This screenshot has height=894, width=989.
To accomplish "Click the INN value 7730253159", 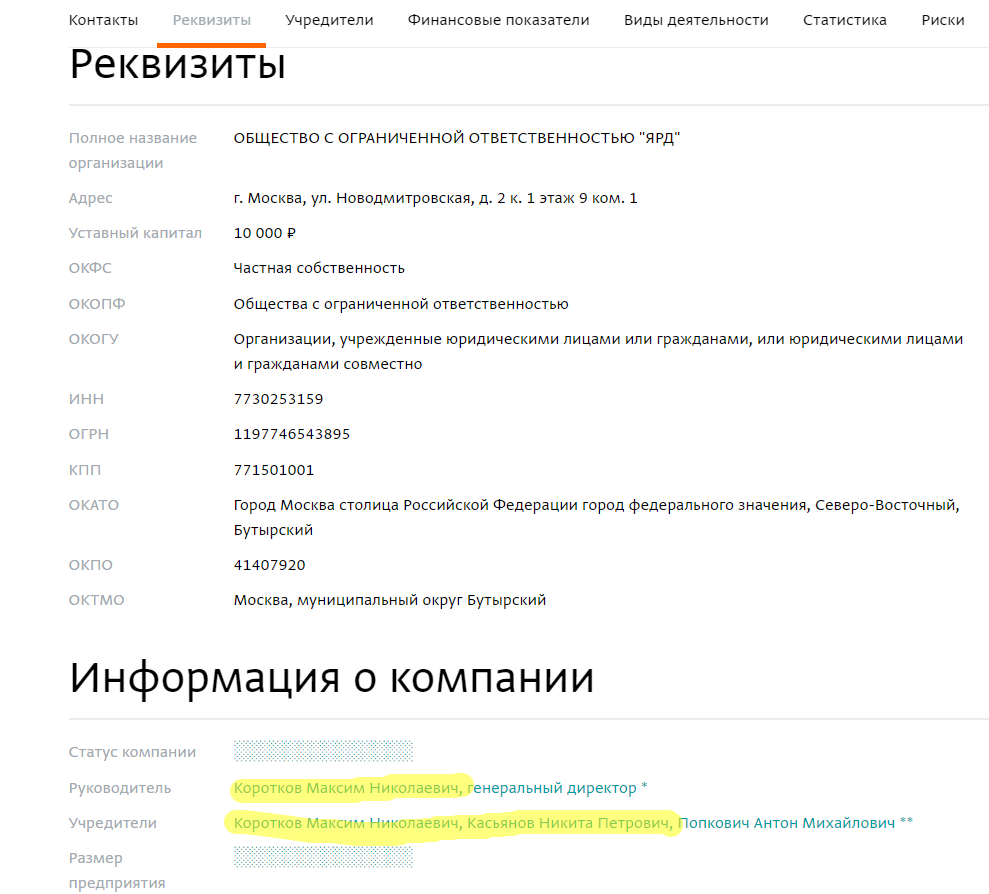I will (278, 399).
